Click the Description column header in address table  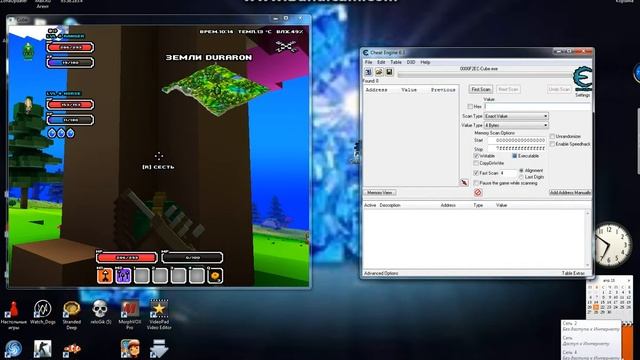390,205
